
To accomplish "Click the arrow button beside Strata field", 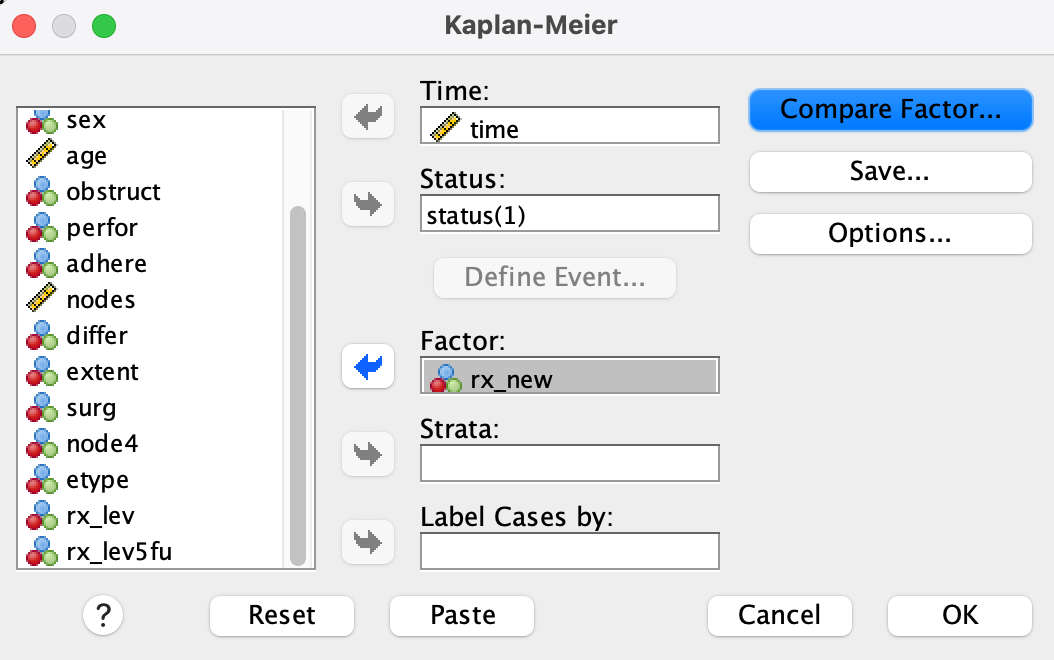I will (368, 455).
